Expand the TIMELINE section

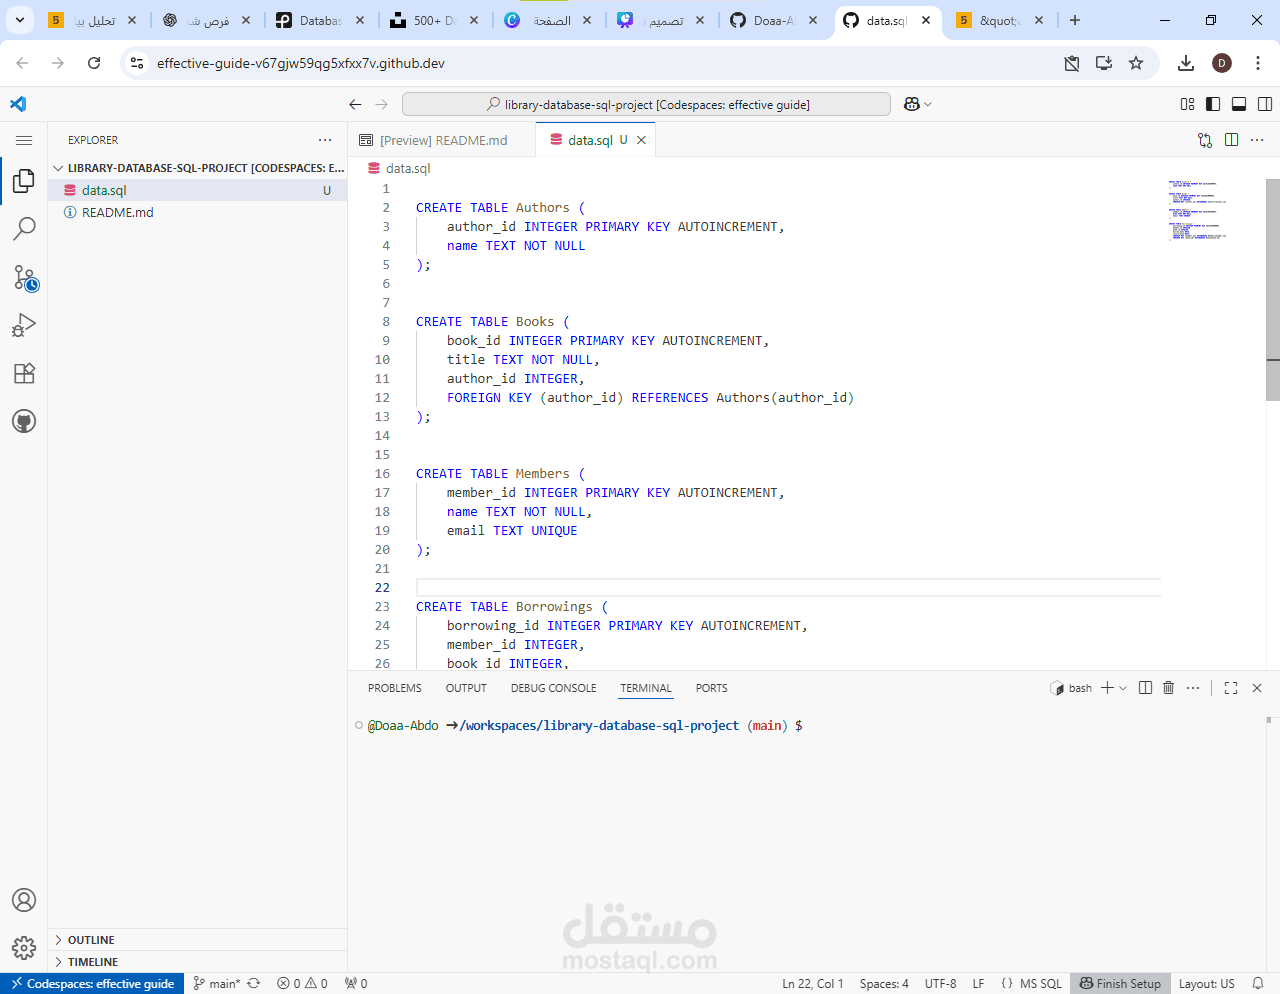198,962
